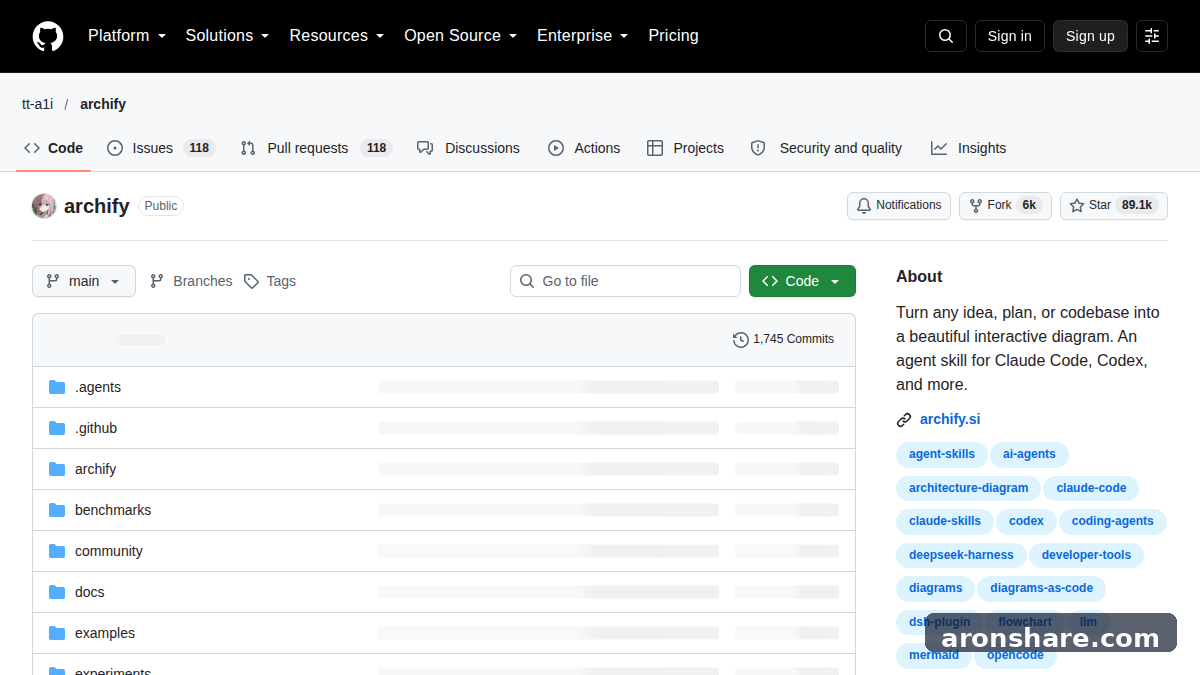Open the green Code dropdown
The image size is (1200, 675).
[x=802, y=281]
